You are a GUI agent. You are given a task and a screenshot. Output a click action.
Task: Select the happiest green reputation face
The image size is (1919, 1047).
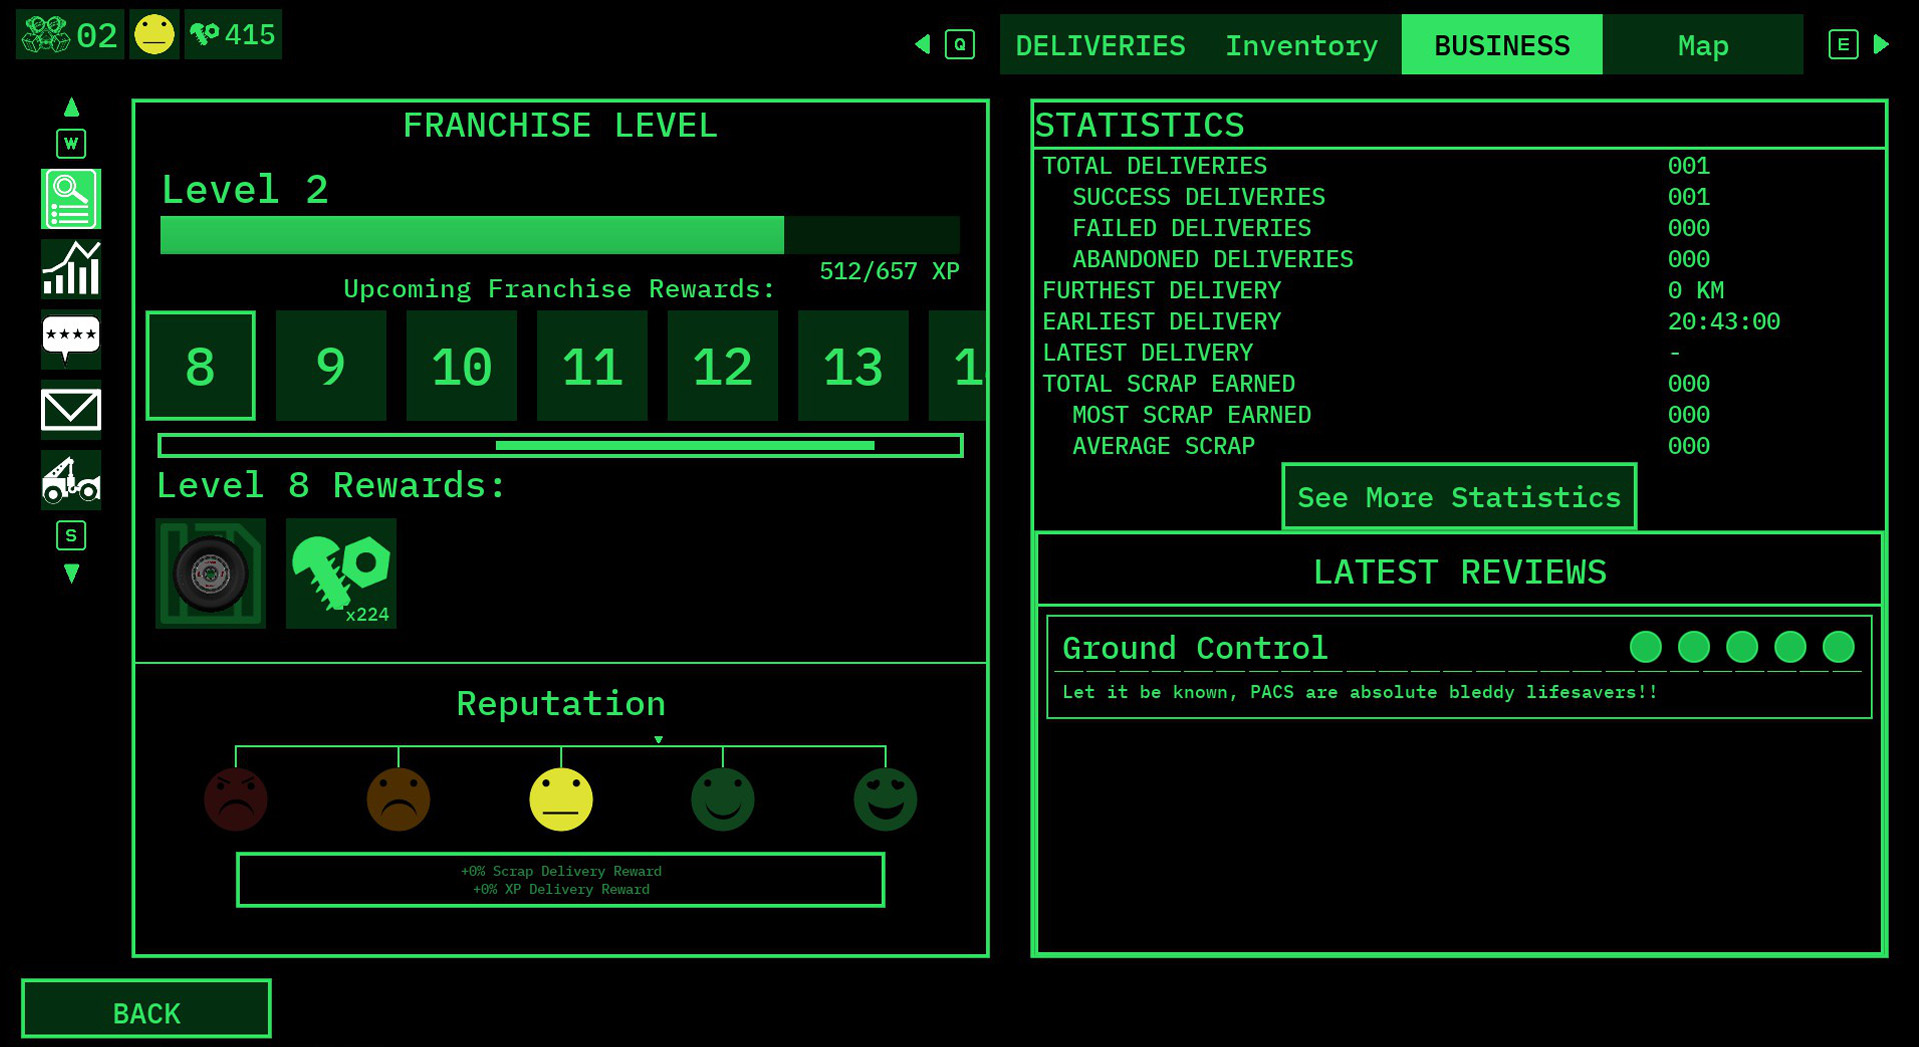tap(885, 799)
